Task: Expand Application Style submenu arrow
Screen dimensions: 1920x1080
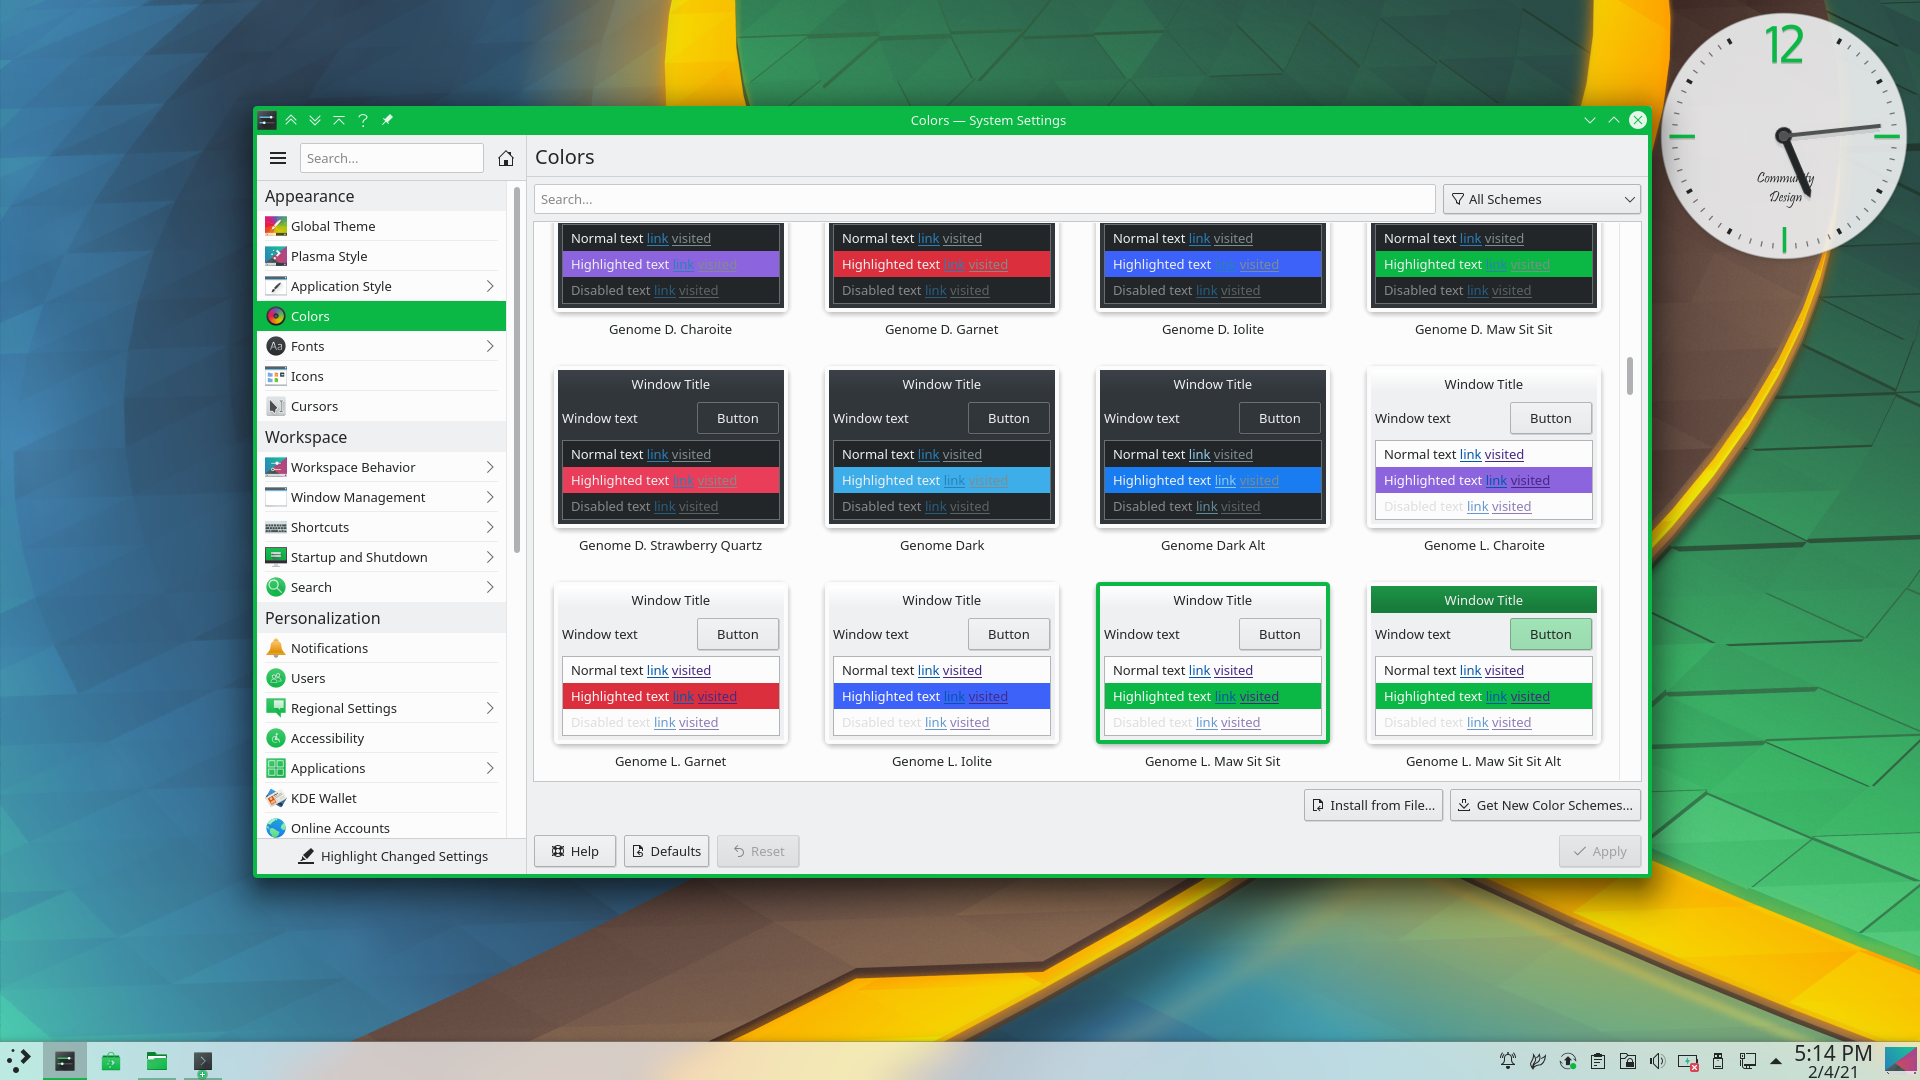Action: click(490, 286)
